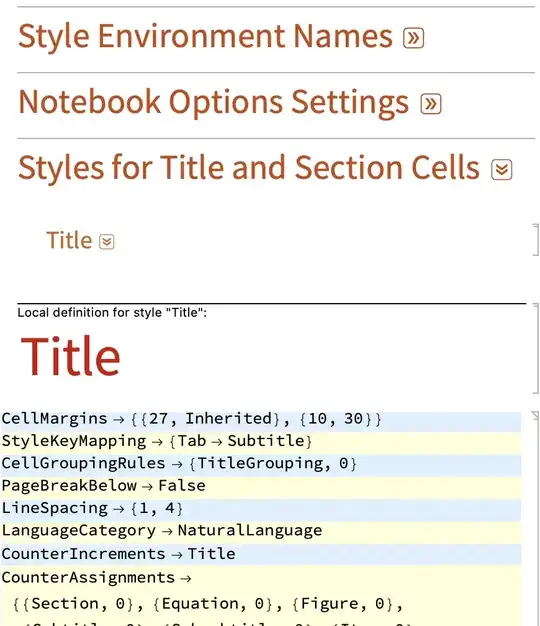
Task: Select the CellGroupingRules option row
Action: 261,464
